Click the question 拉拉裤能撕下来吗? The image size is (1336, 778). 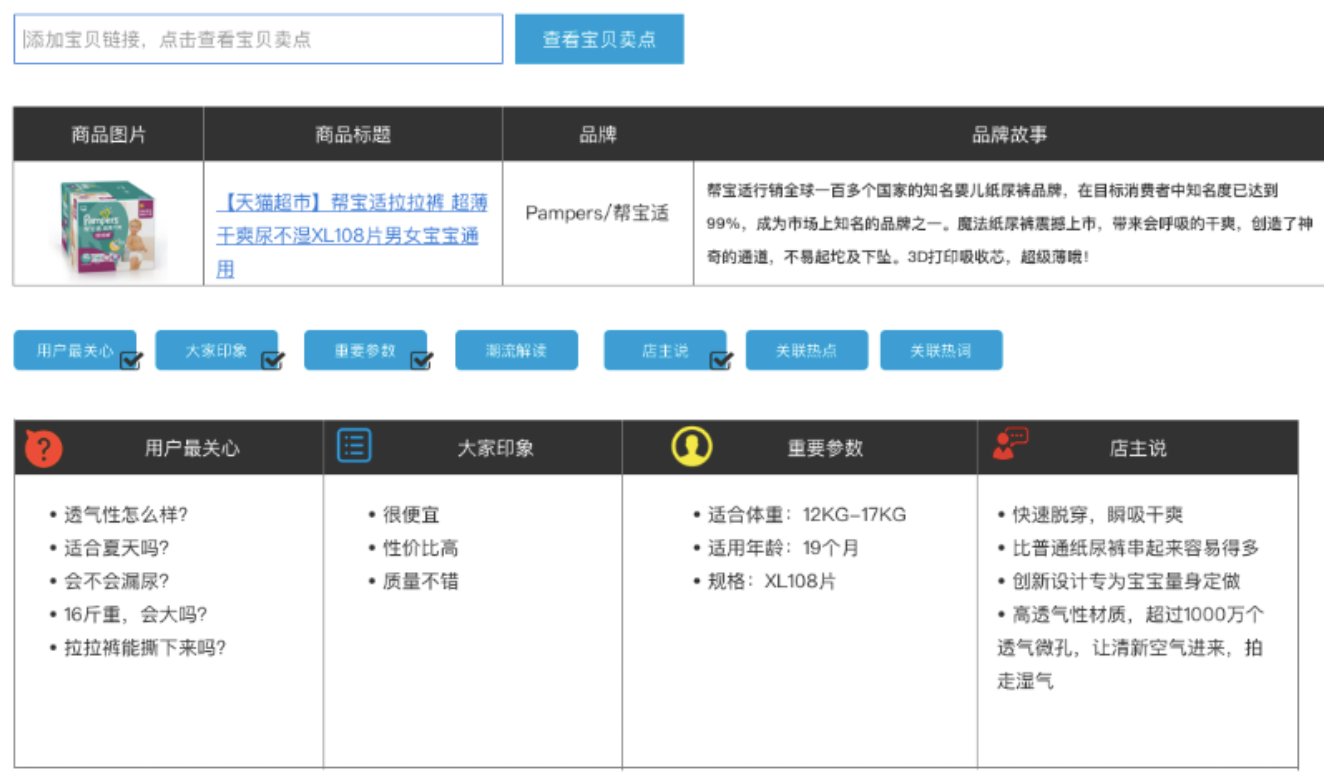pos(145,647)
